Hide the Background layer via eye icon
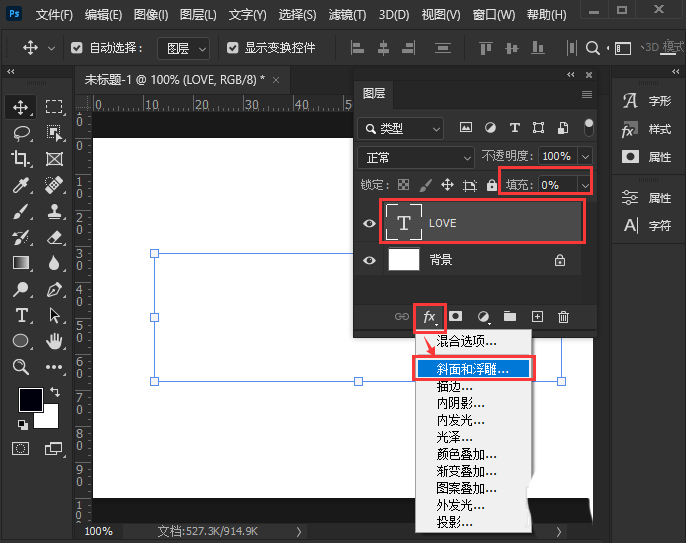The height and width of the screenshot is (543, 686). [x=369, y=260]
